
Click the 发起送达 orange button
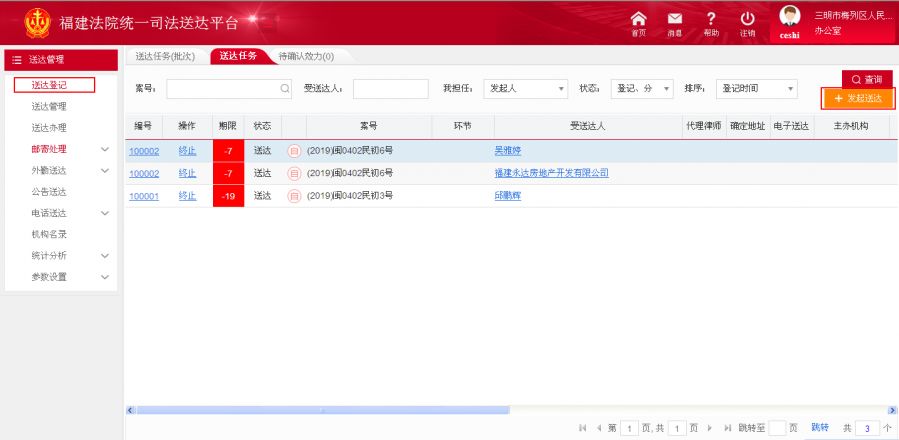tap(858, 99)
